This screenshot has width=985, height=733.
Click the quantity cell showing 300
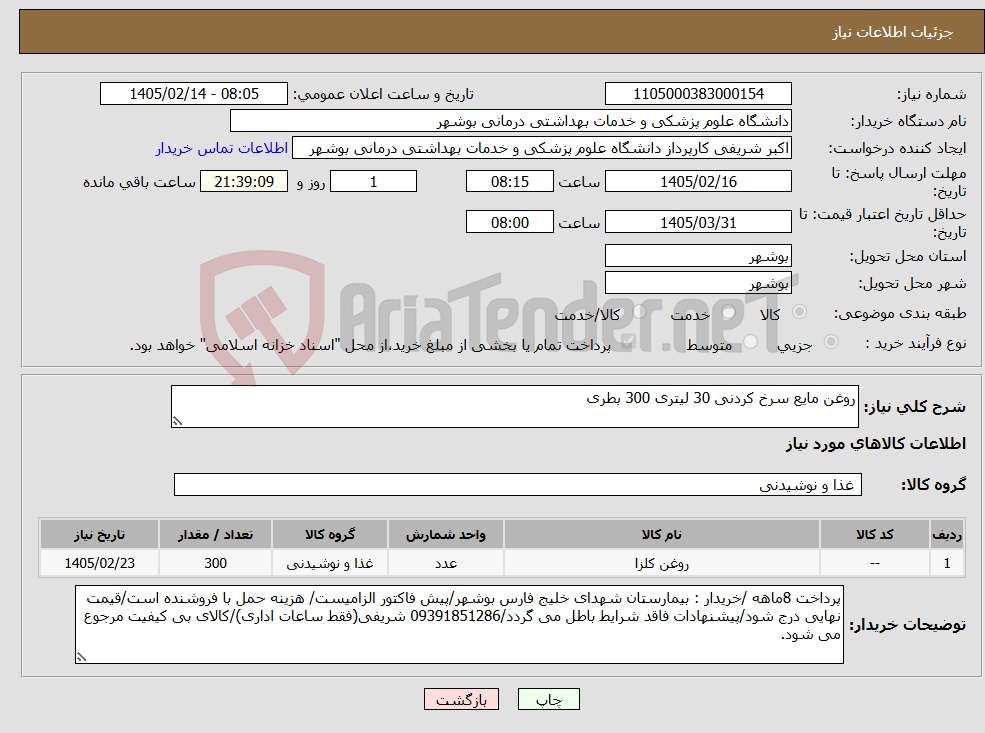click(215, 563)
